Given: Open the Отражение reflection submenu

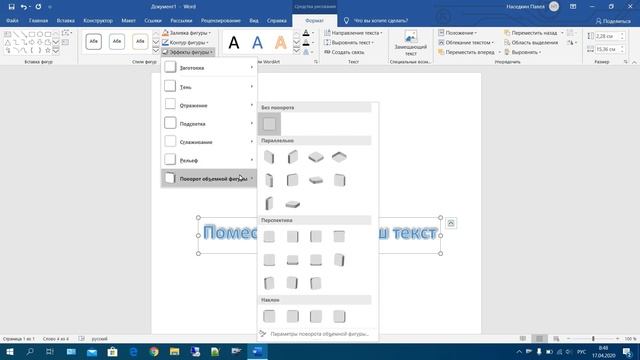Looking at the screenshot, I should [x=209, y=105].
